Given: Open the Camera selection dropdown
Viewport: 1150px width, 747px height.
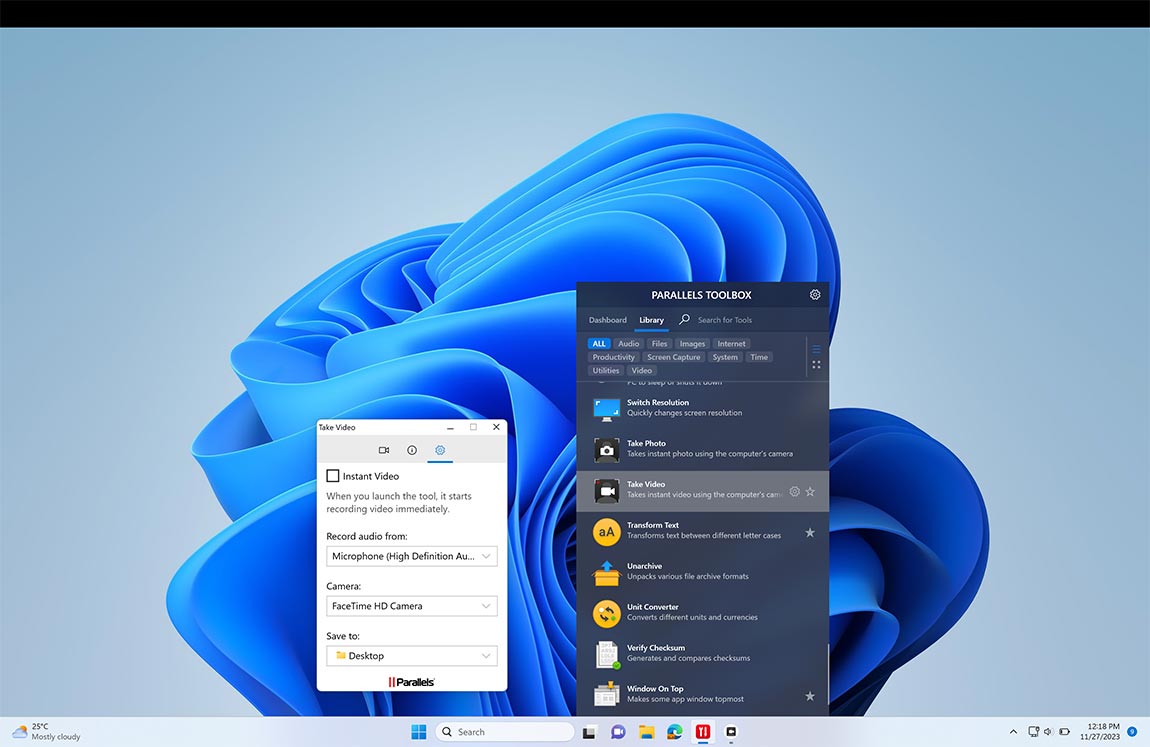Looking at the screenshot, I should [411, 606].
